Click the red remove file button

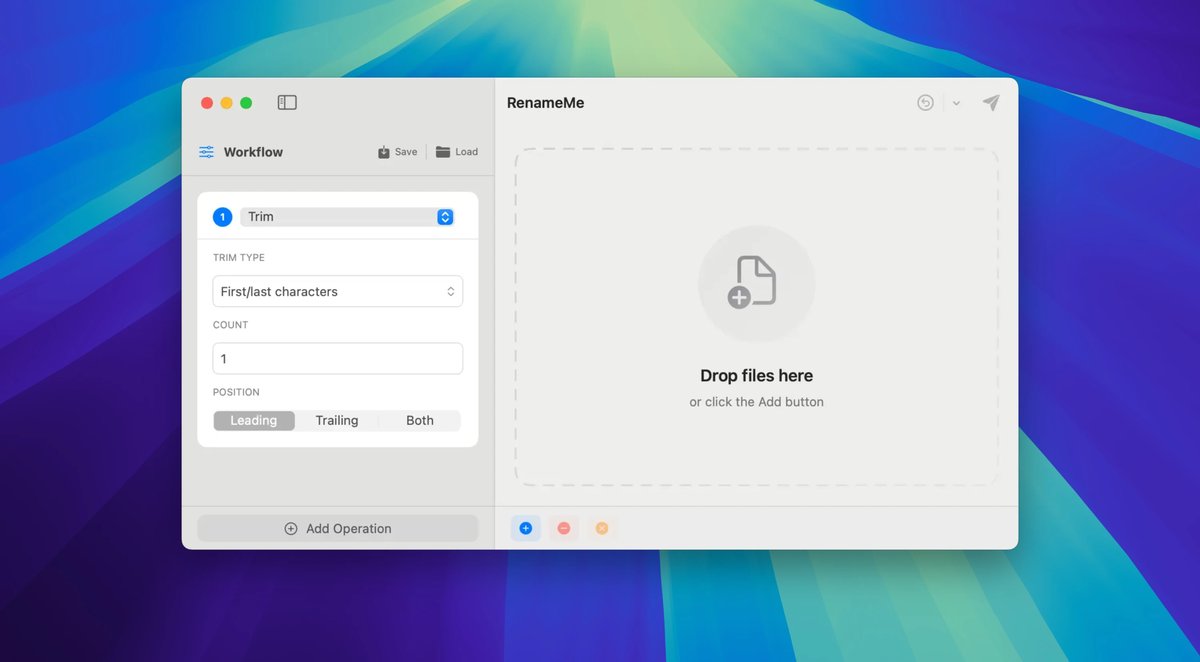(564, 528)
